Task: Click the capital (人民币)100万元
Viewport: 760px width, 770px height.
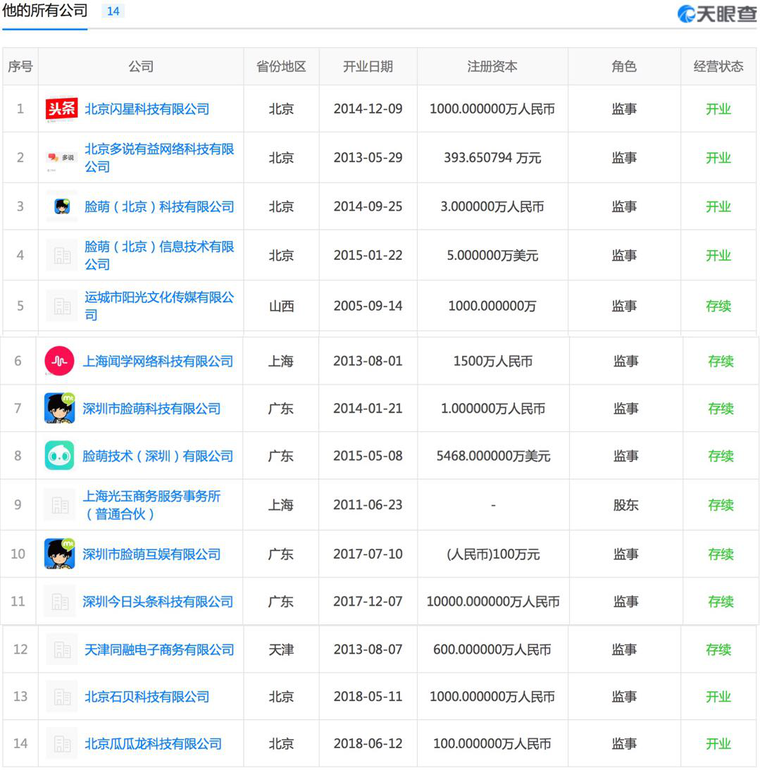Action: point(493,554)
